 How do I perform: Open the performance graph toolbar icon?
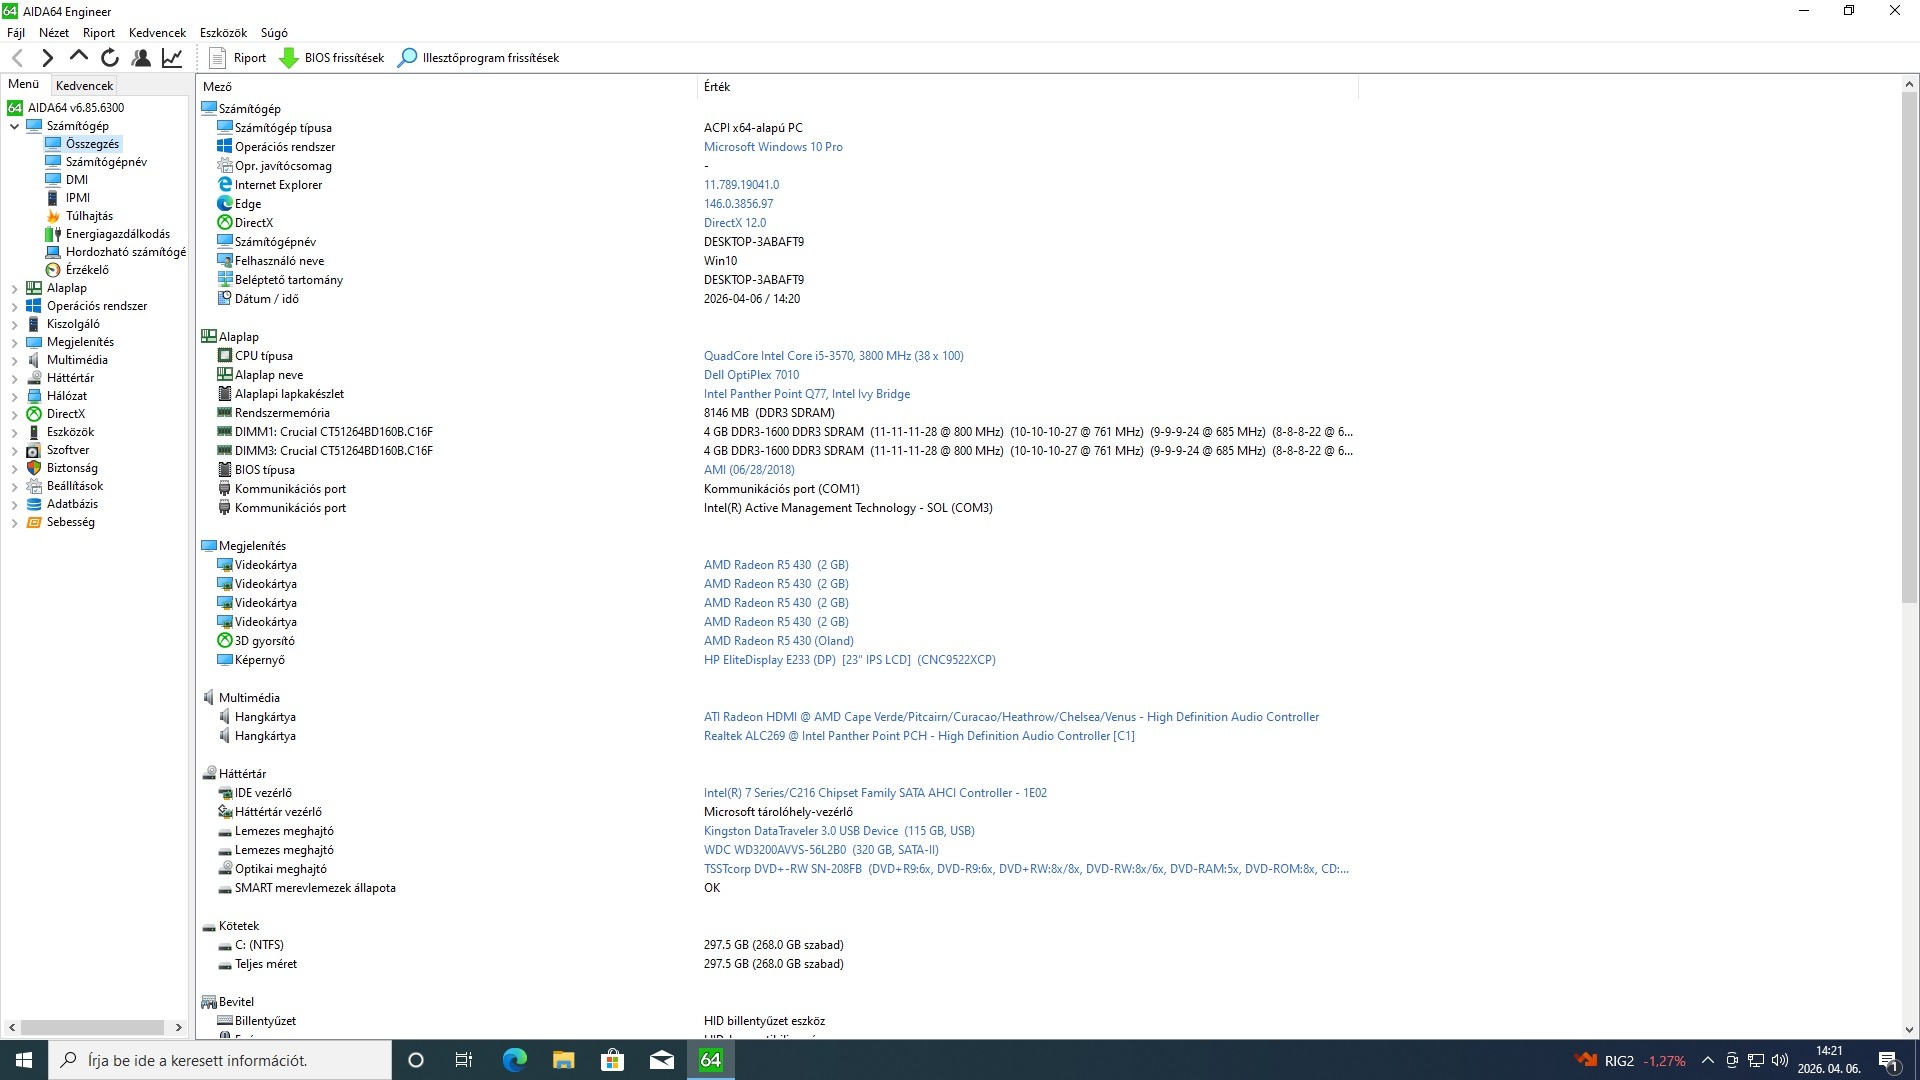pyautogui.click(x=172, y=58)
